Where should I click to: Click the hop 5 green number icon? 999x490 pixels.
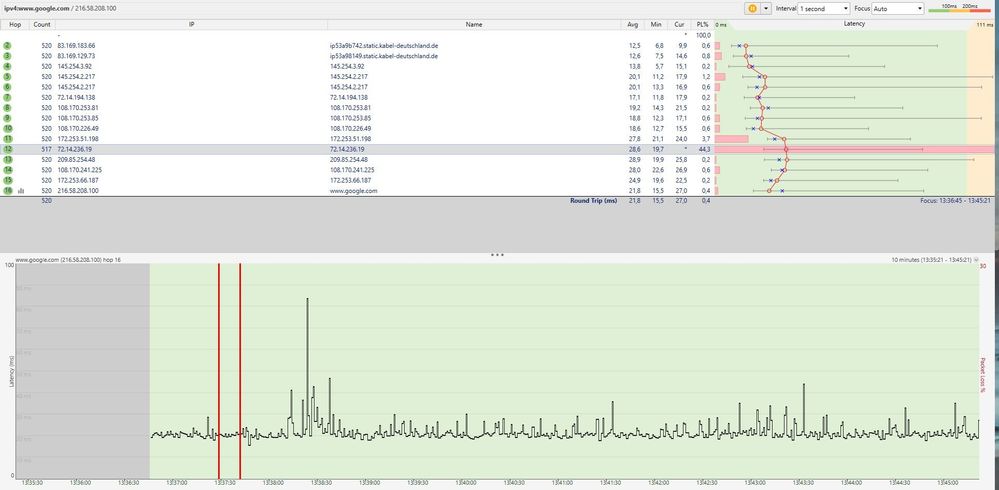8,77
